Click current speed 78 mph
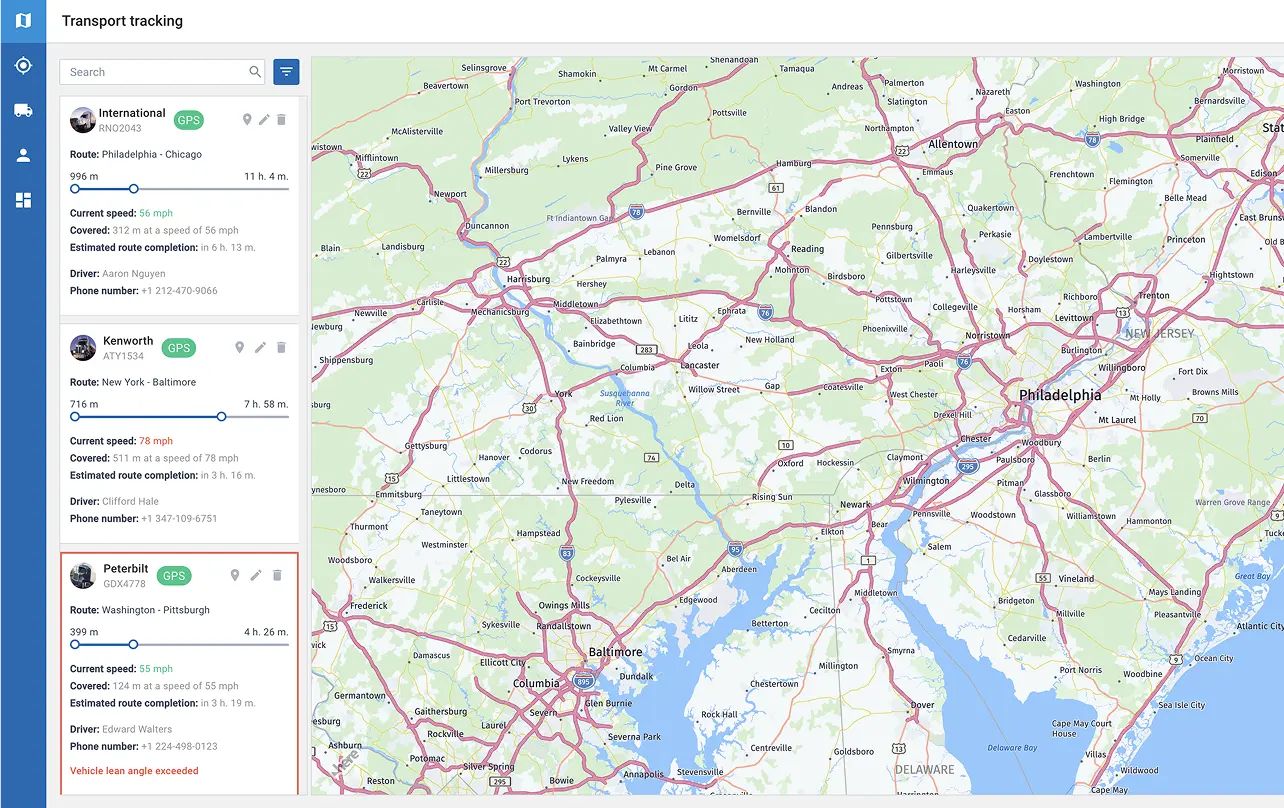 (x=156, y=441)
